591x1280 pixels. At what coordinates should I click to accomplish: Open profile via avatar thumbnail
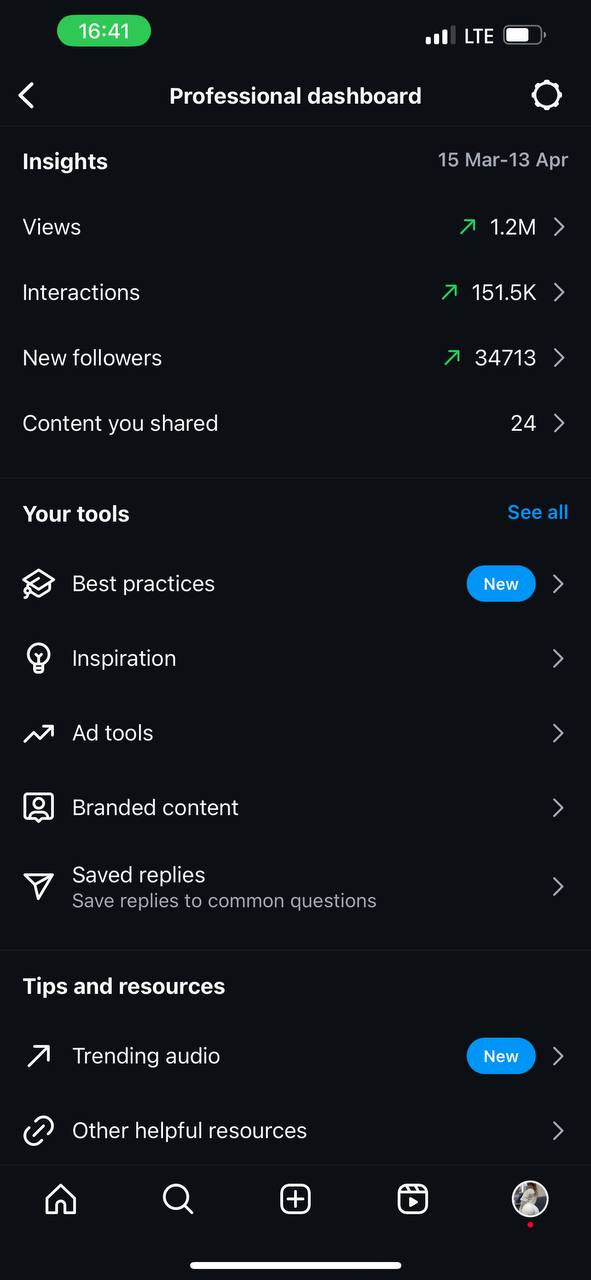coord(530,1198)
